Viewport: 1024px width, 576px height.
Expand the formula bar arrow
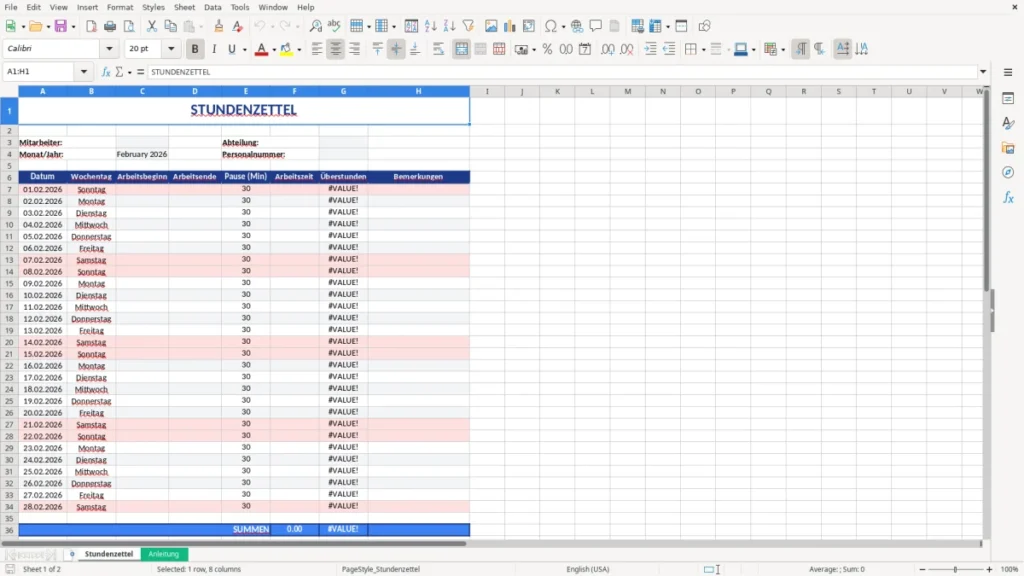point(983,72)
